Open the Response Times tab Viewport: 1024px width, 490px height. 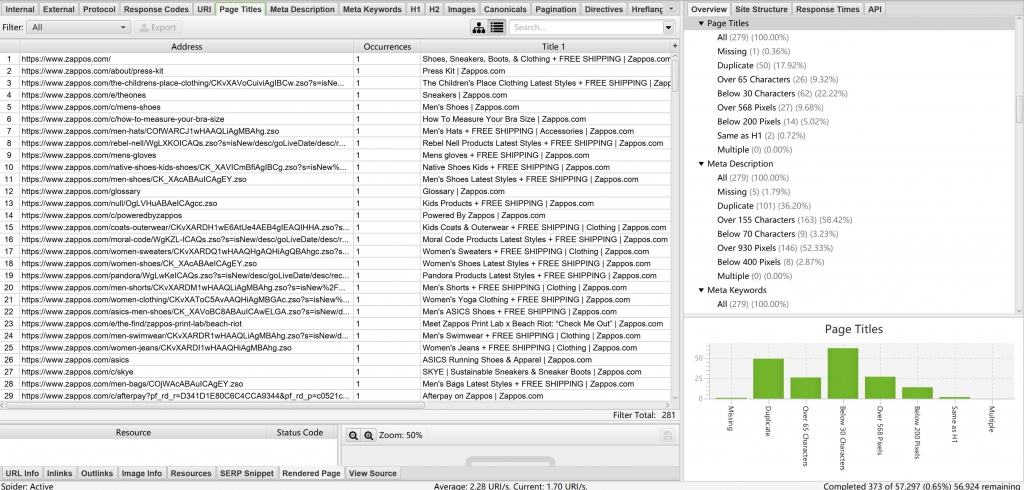(x=828, y=9)
